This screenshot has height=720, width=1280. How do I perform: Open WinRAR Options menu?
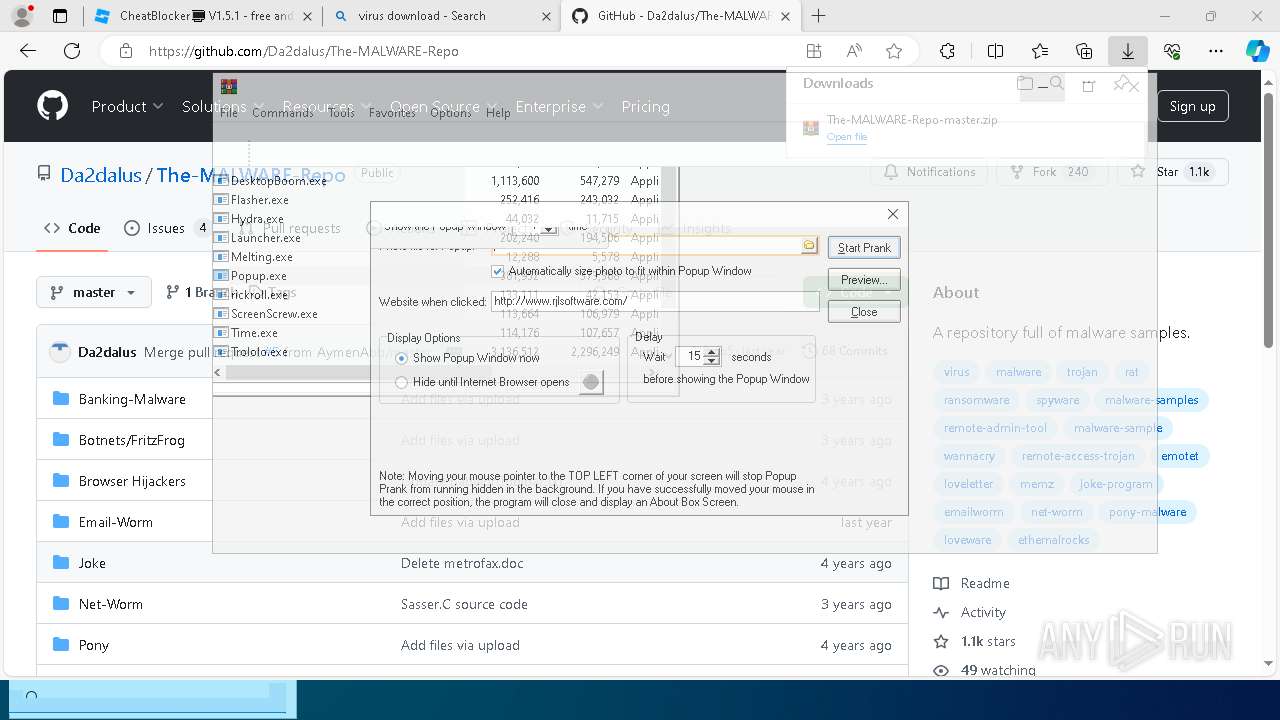(x=450, y=113)
